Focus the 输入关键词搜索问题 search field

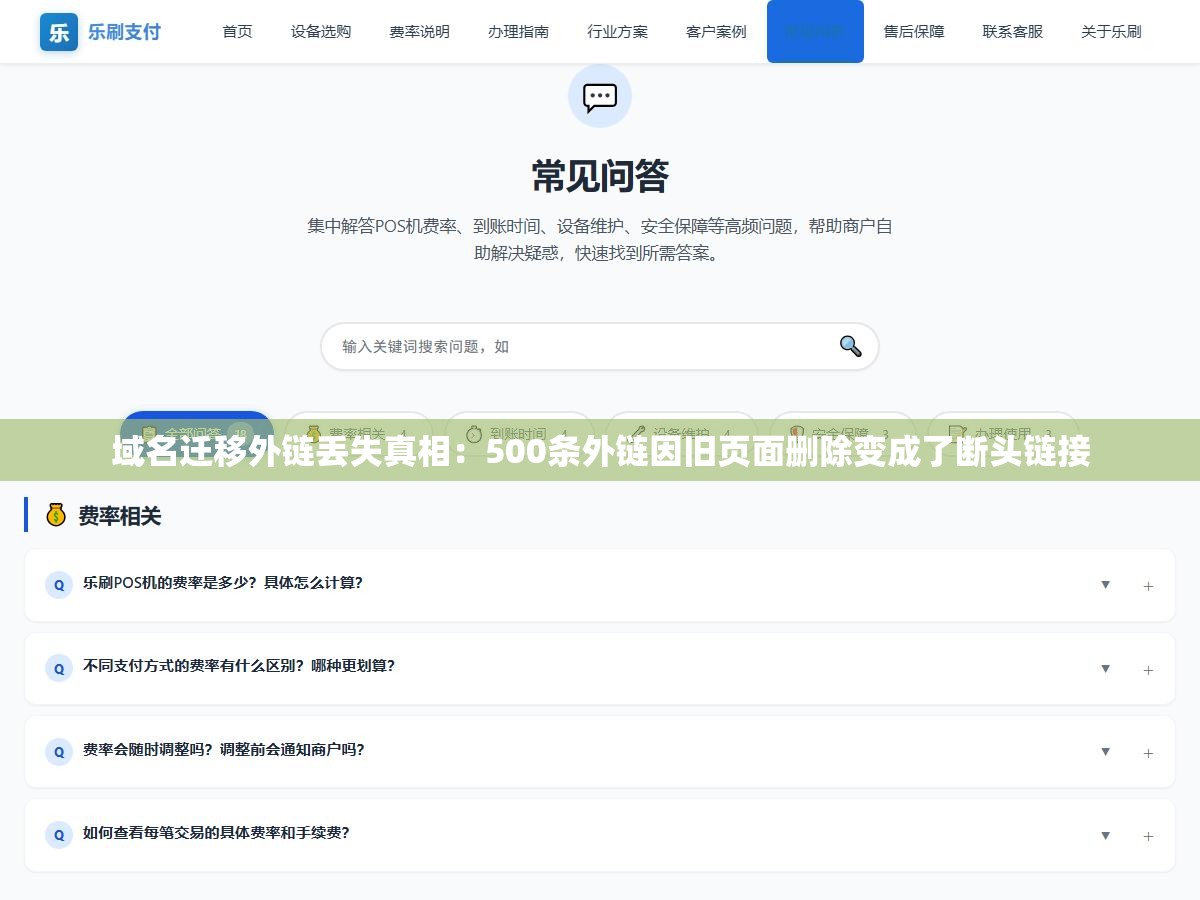coord(600,346)
